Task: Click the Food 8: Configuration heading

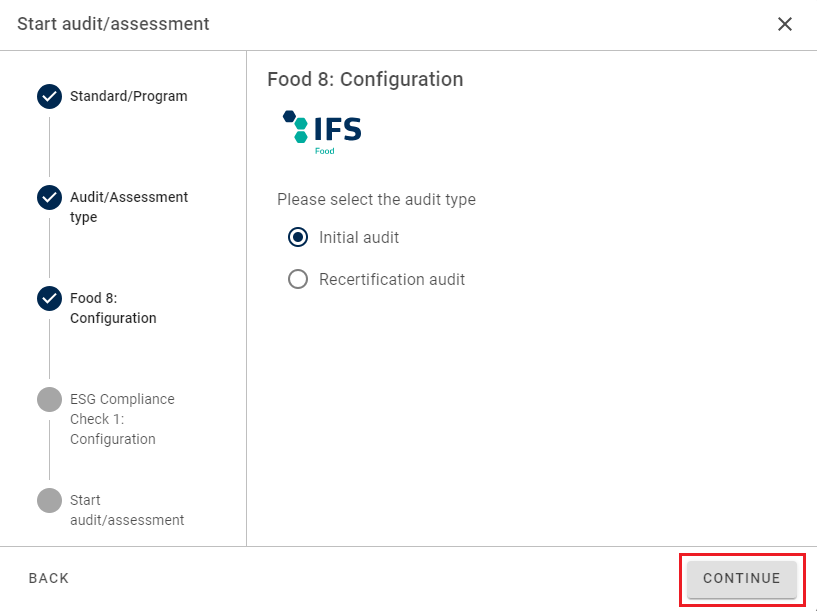Action: pos(365,79)
